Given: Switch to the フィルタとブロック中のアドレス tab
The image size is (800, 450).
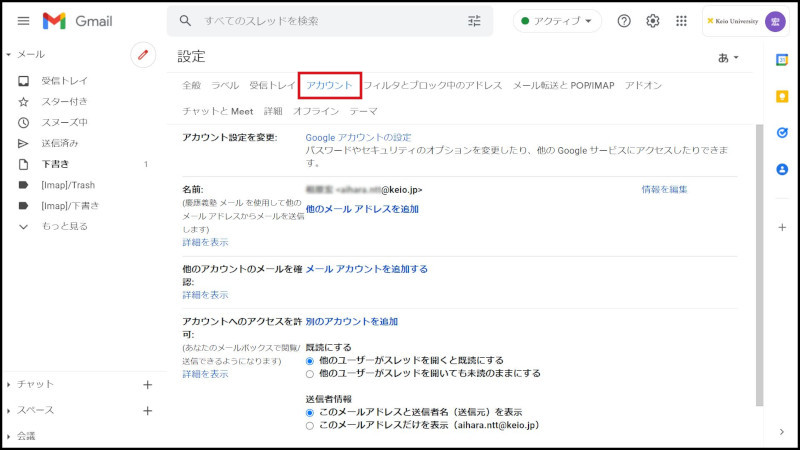Looking at the screenshot, I should [433, 86].
